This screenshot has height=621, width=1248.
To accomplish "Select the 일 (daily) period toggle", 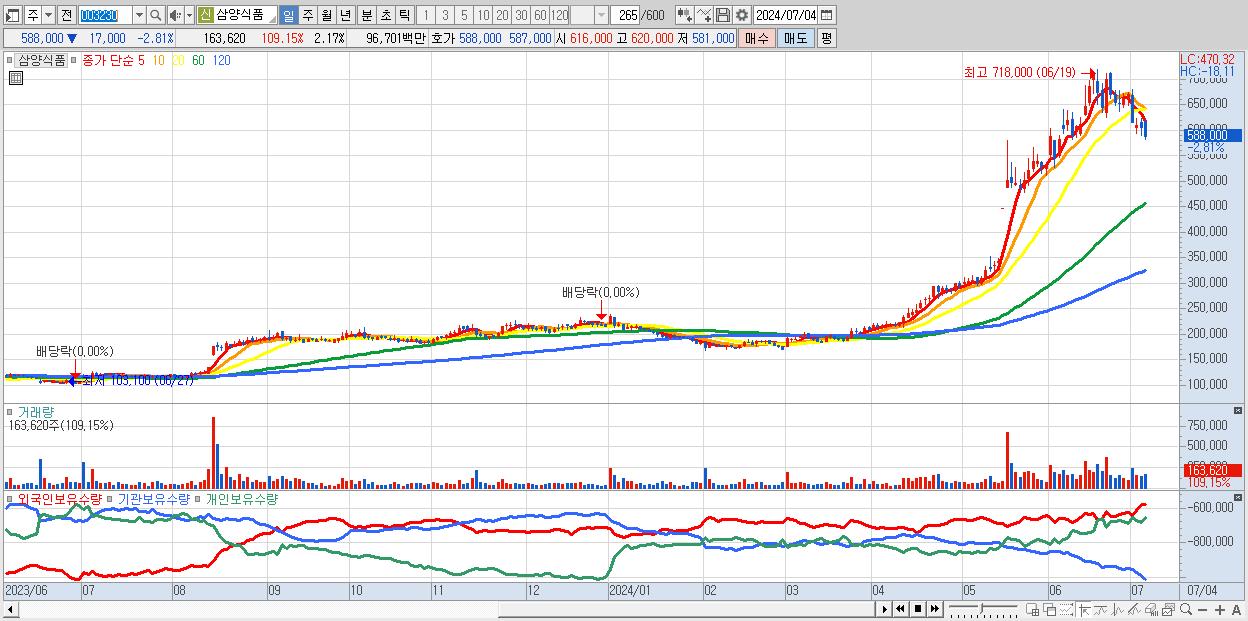I will [288, 15].
